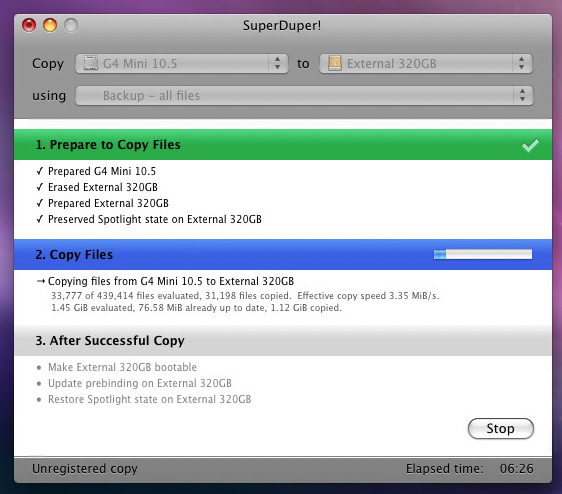Click the bullet beside Update prebinding
The image size is (562, 494).
pos(39,384)
